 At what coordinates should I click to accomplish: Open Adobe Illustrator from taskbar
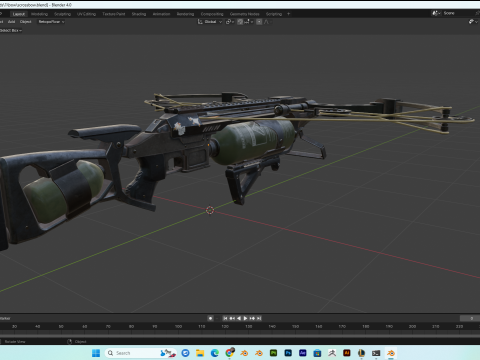coord(347,353)
